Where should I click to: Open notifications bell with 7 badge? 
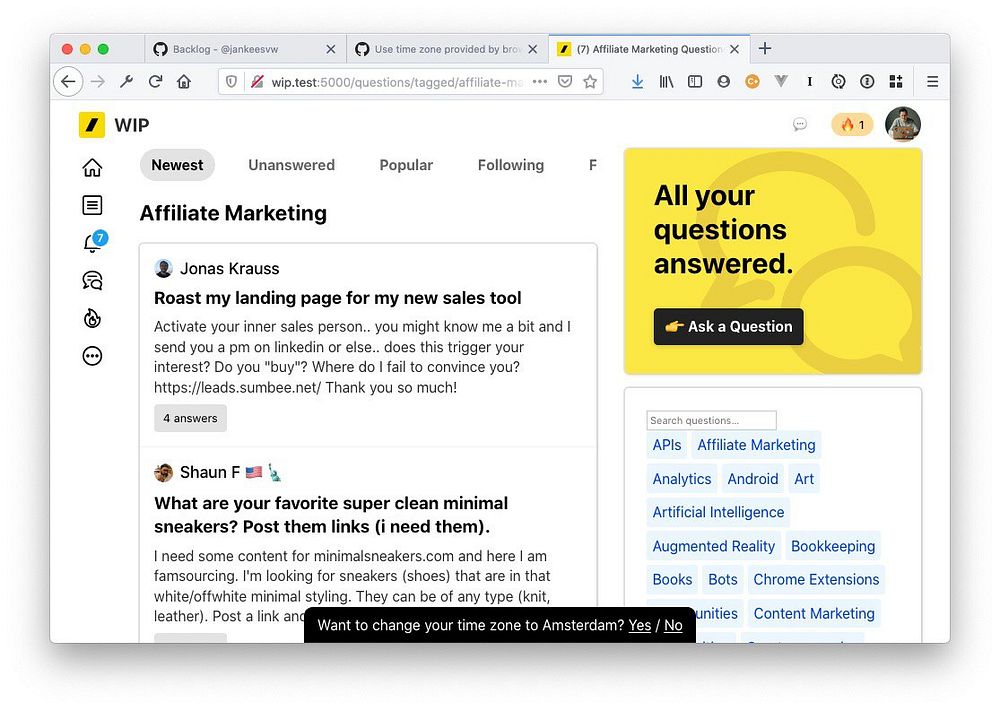(x=92, y=243)
